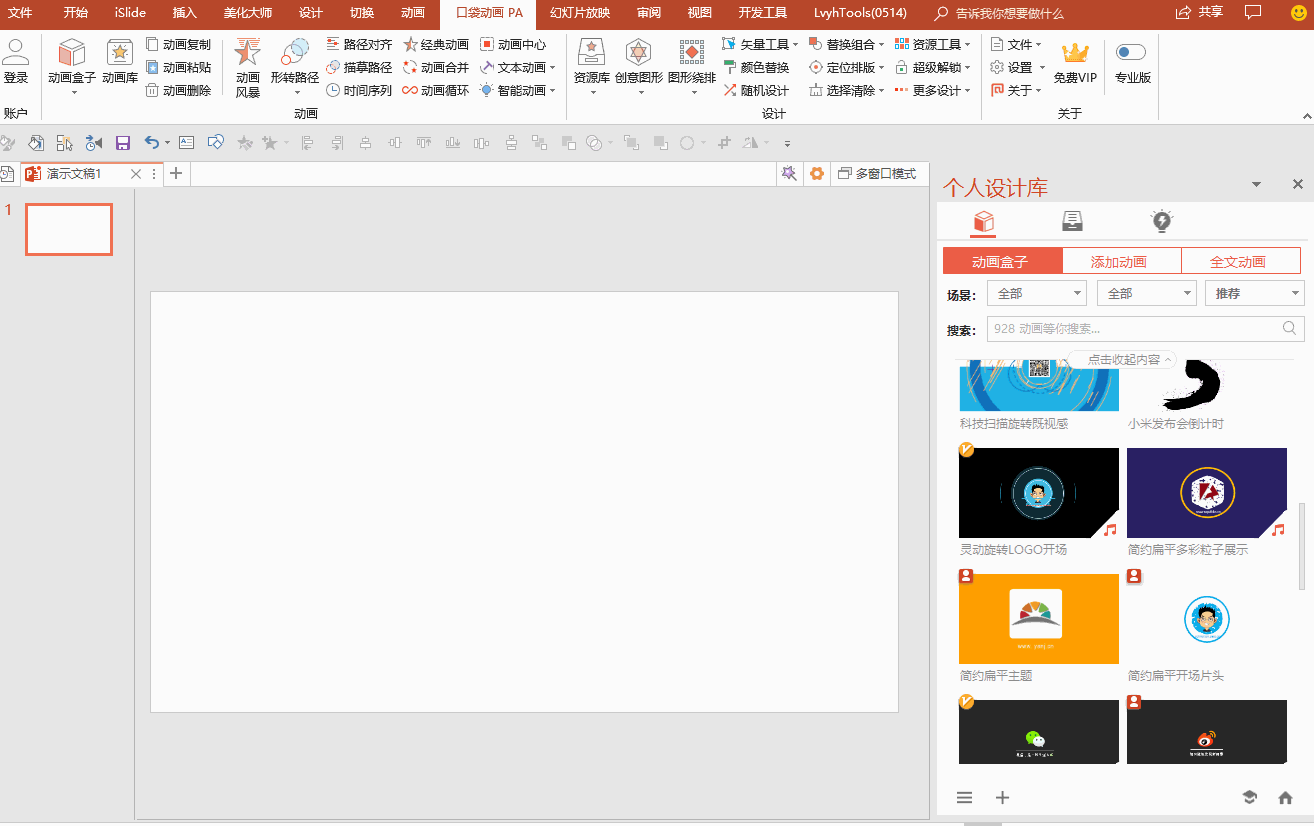
Task: Launch the 动画风暴 star icon
Action: [247, 54]
